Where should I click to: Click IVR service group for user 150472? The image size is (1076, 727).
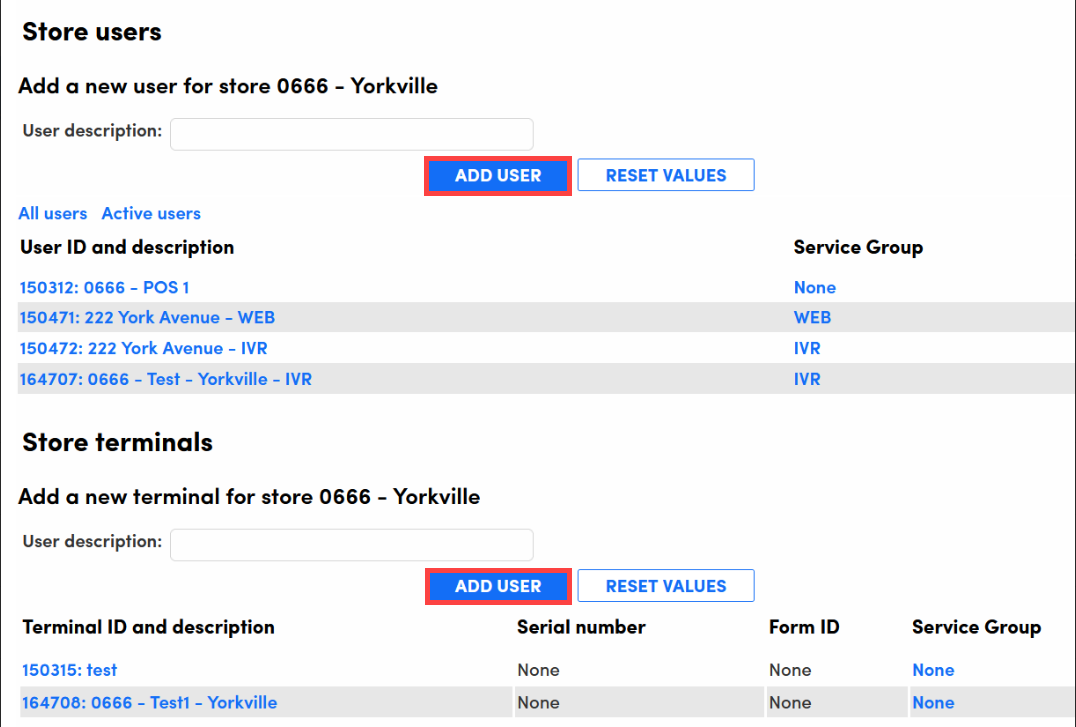[x=806, y=348]
